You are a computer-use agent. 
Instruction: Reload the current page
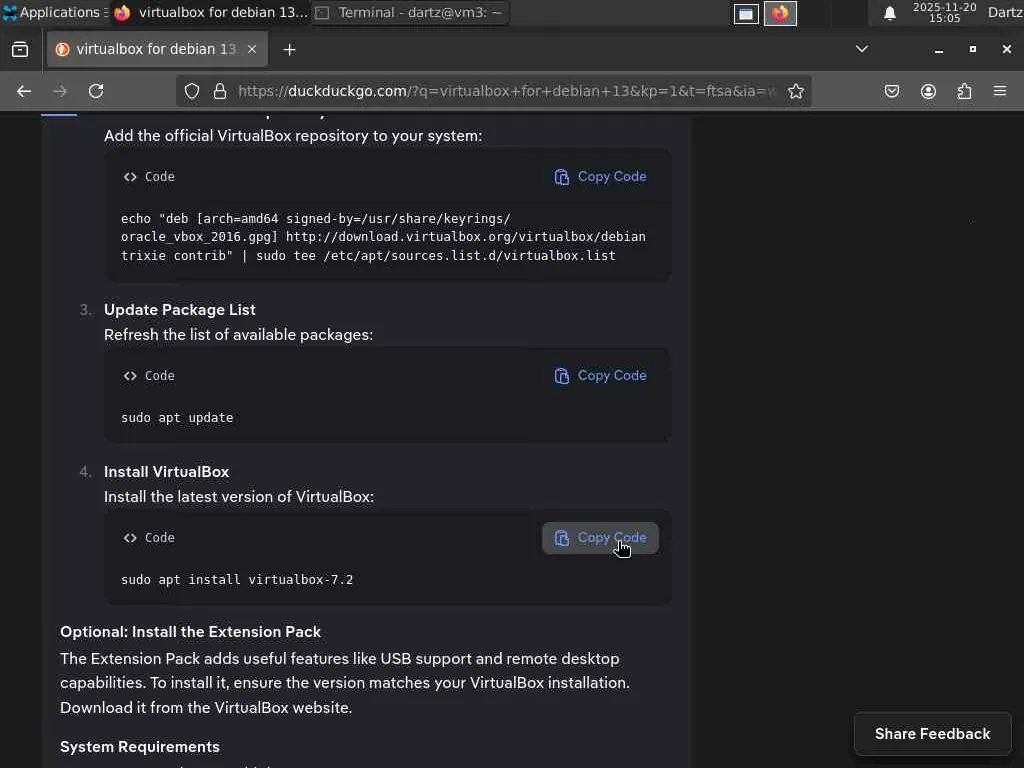[x=96, y=91]
